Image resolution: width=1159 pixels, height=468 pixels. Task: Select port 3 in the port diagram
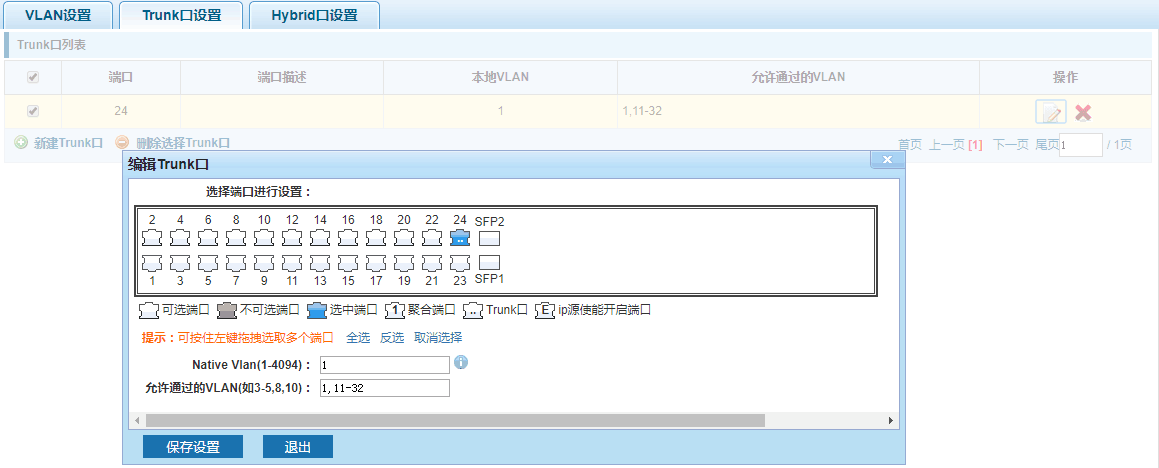[180, 263]
